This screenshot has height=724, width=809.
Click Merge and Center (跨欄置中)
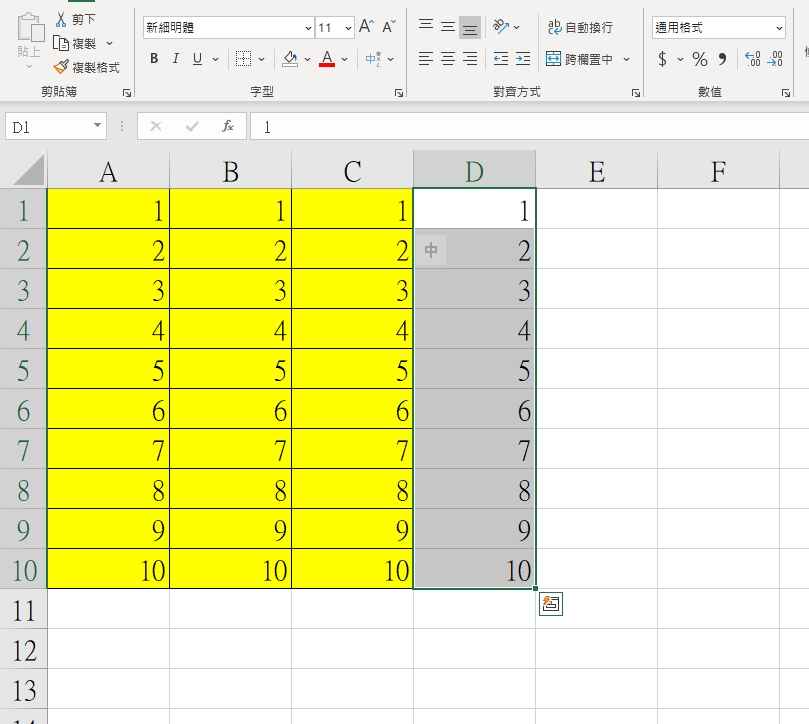pos(580,59)
